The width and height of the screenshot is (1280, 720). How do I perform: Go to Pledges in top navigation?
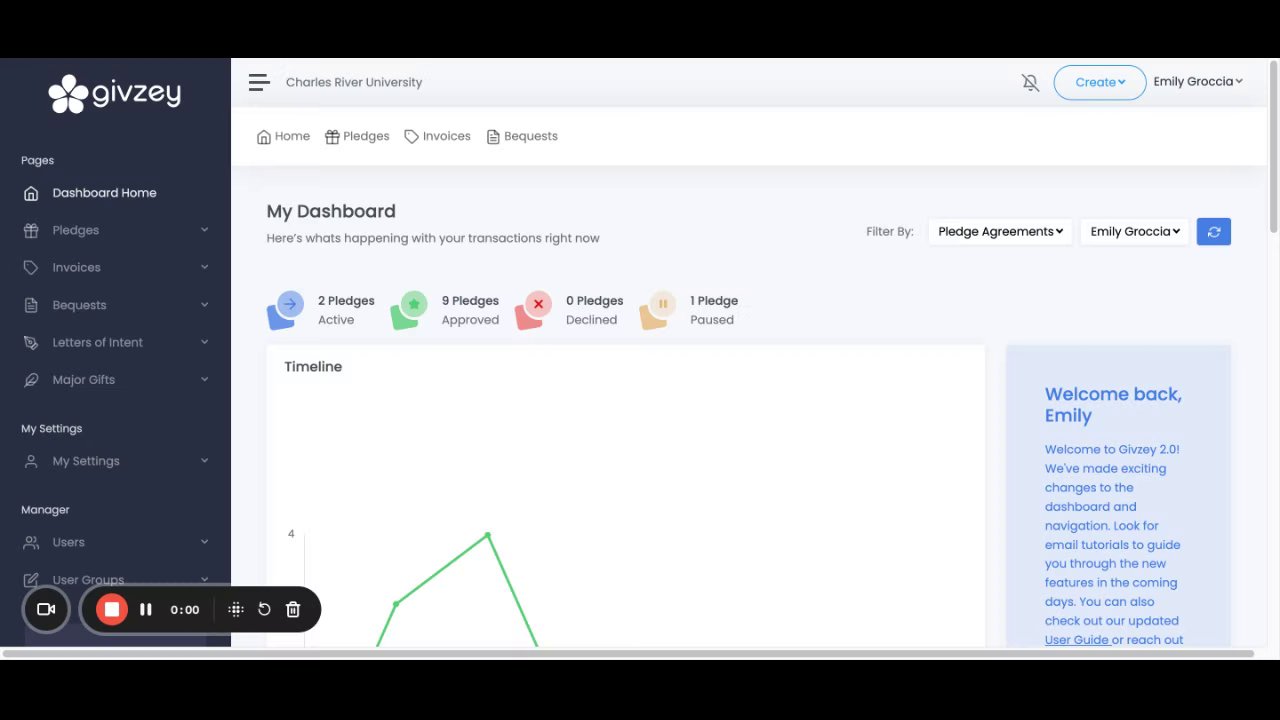(357, 136)
